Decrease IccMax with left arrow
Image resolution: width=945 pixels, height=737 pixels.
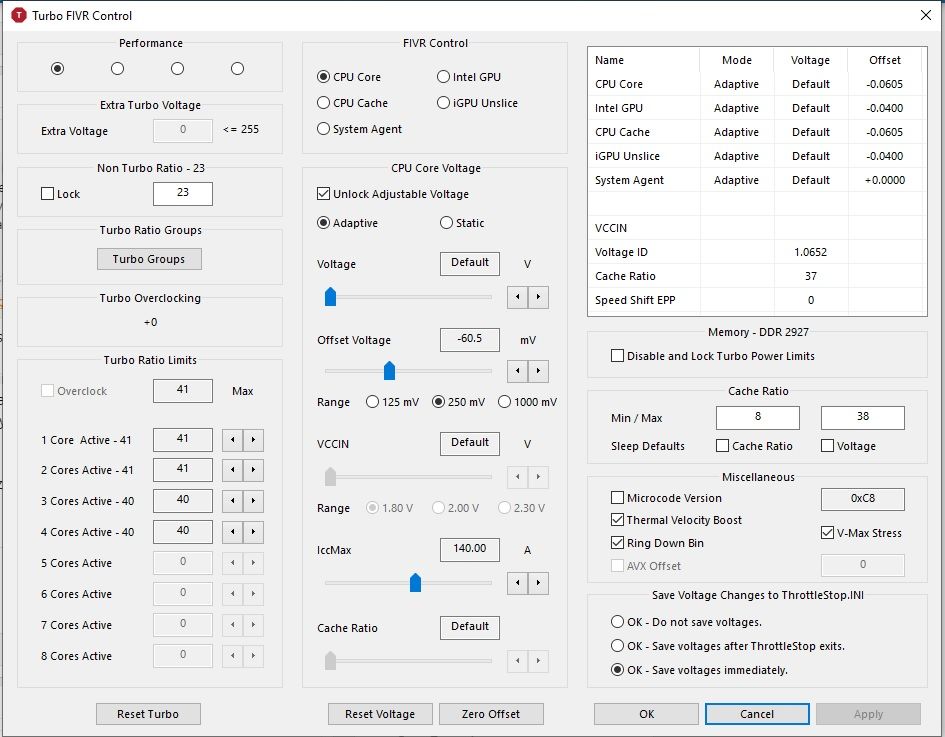pyautogui.click(x=518, y=583)
